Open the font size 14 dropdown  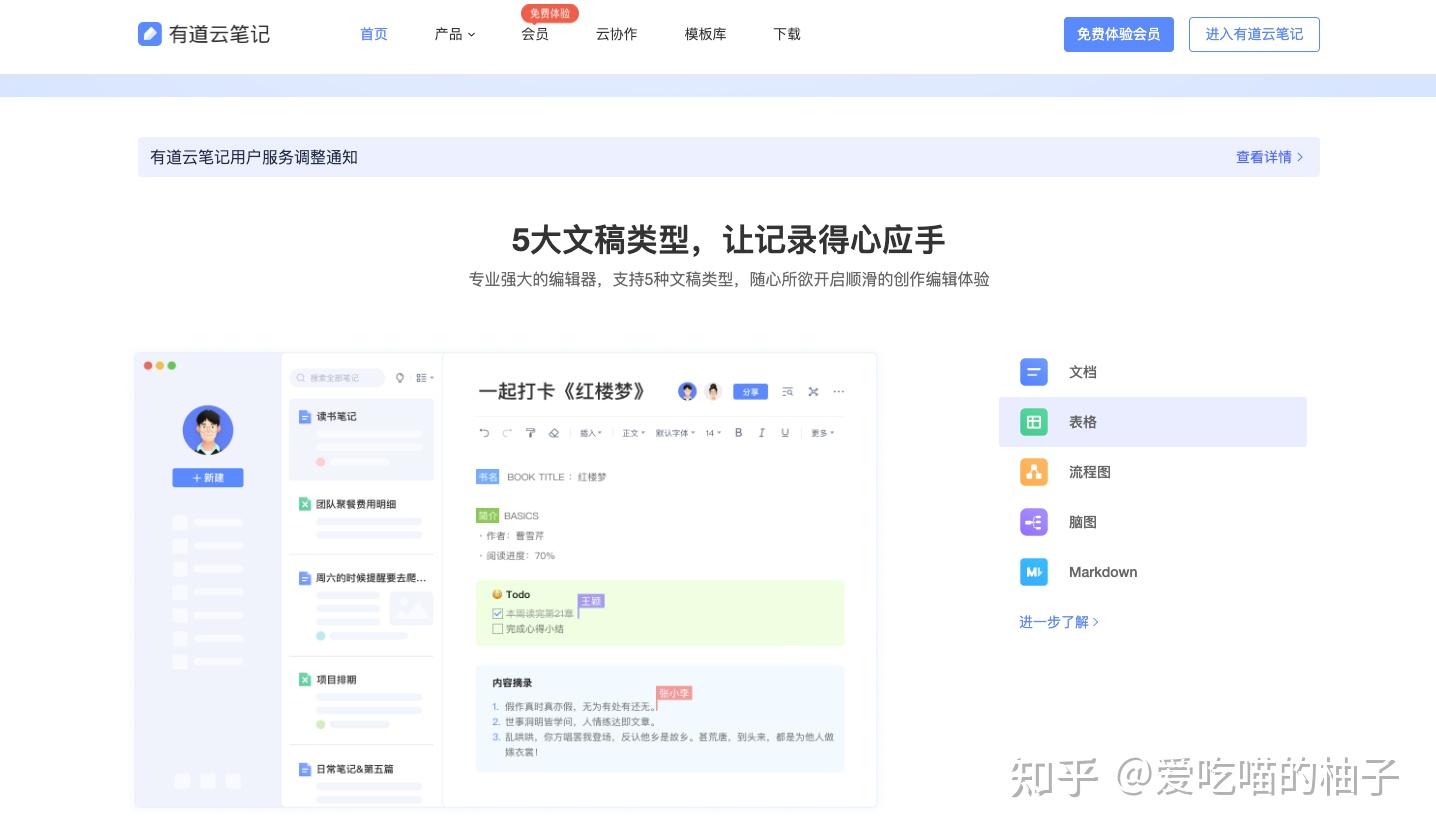(713, 433)
